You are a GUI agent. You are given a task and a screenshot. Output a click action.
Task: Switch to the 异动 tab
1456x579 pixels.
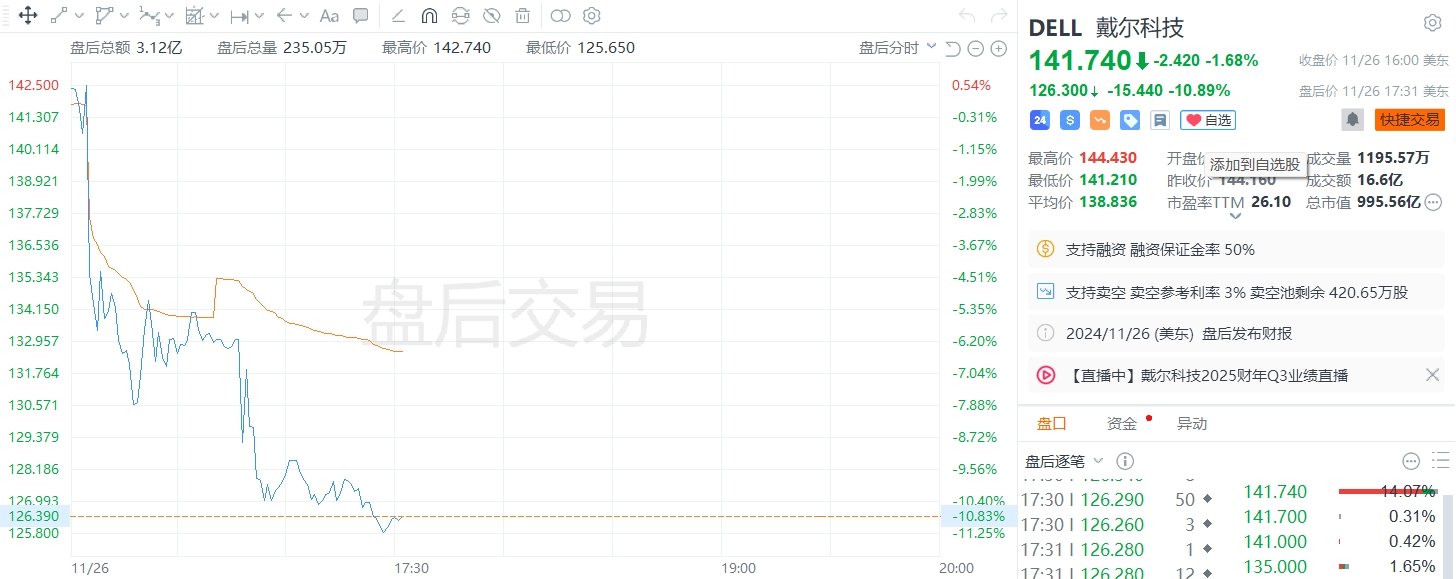[1191, 424]
